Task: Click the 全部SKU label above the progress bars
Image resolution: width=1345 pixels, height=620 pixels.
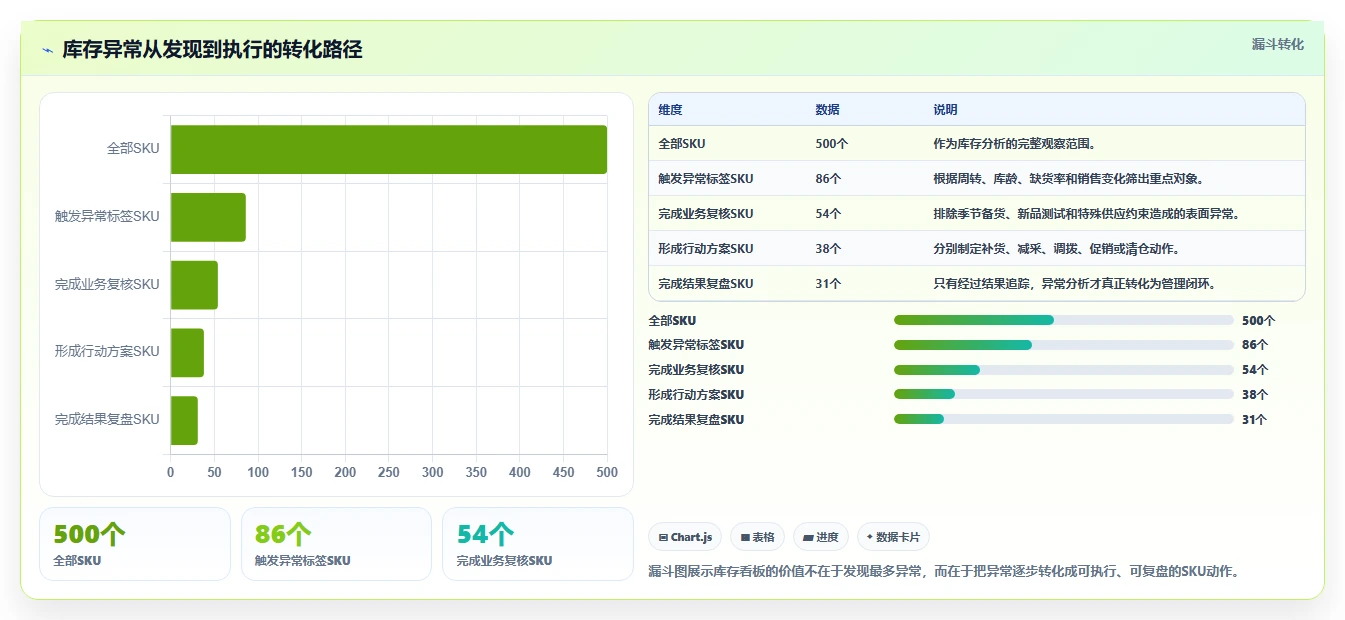Action: 672,321
